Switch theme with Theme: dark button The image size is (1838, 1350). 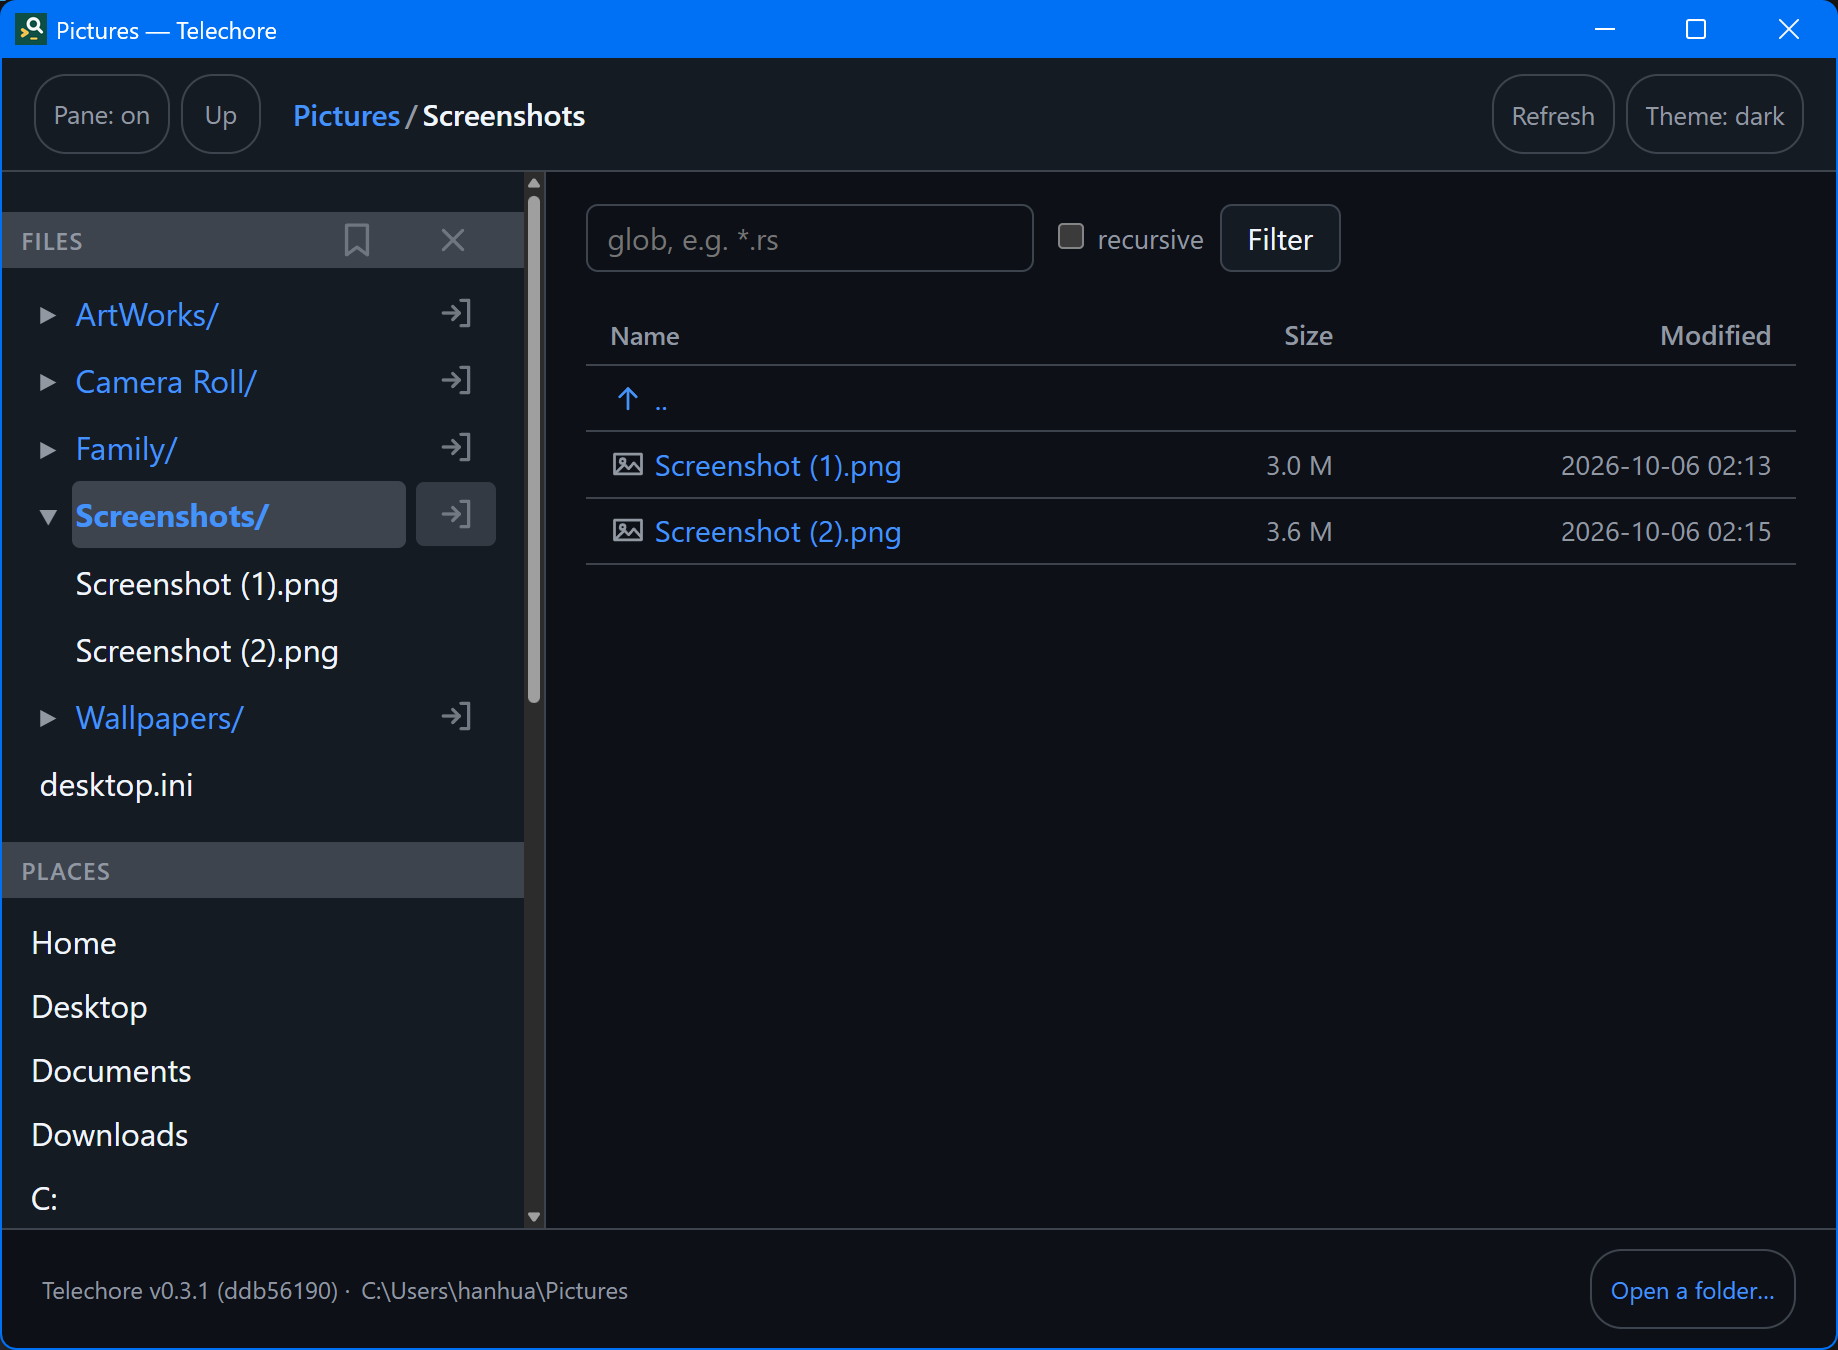click(1715, 115)
